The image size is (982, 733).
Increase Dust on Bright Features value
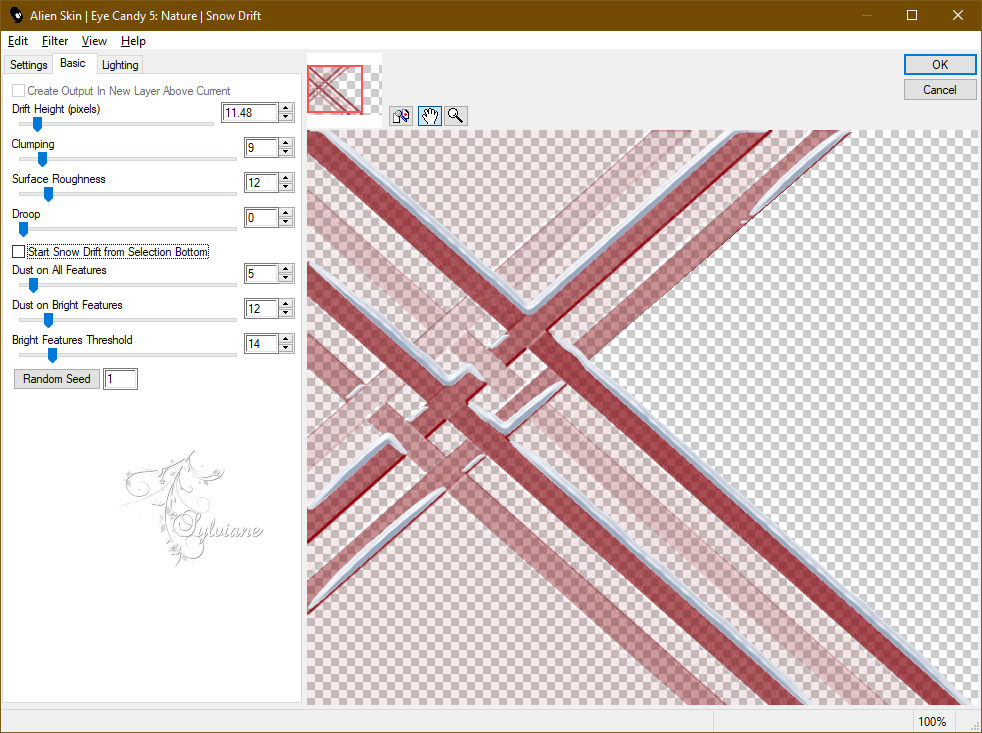point(286,304)
